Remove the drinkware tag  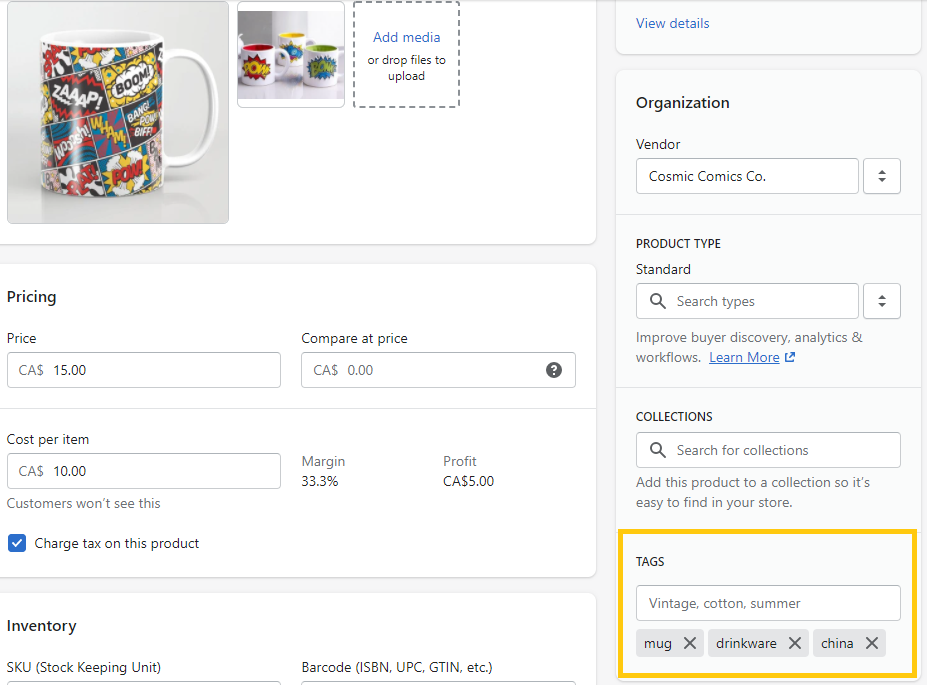click(x=795, y=643)
